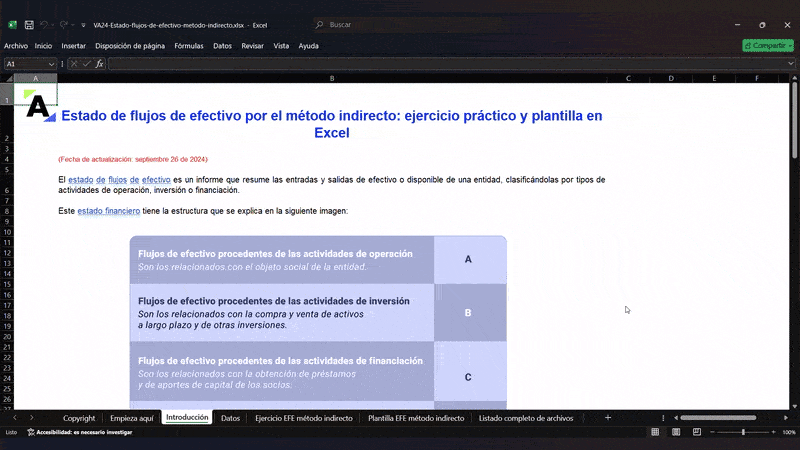800x450 pixels.
Task: Click the zoom out minus button
Action: [714, 432]
